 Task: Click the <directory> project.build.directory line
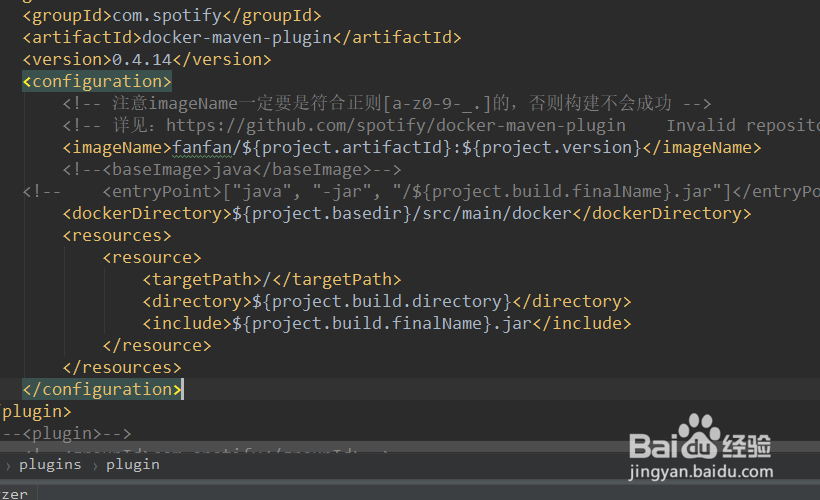[x=387, y=301]
